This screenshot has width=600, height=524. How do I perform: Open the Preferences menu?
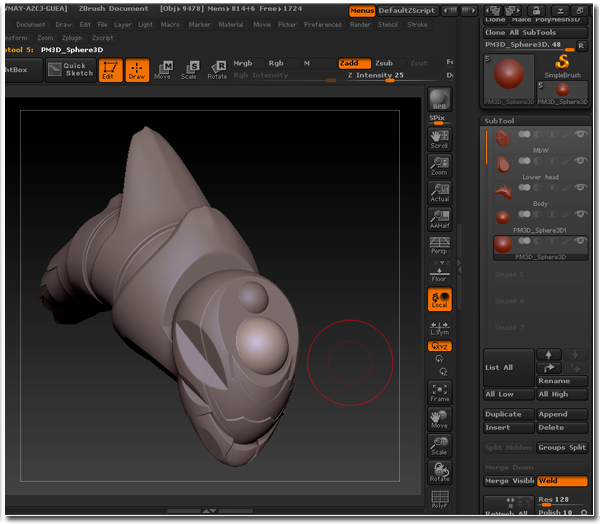point(323,24)
